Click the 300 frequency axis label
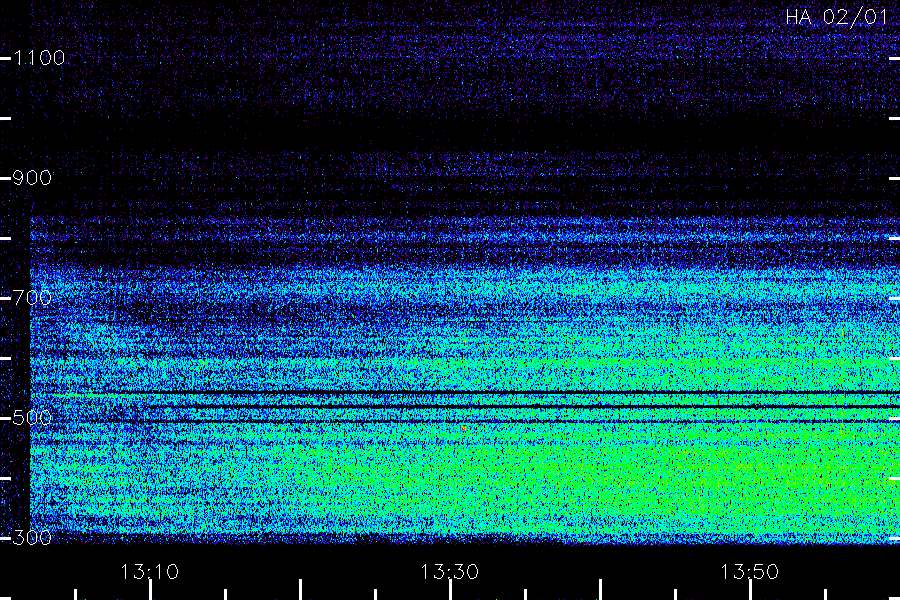This screenshot has width=900, height=600. (32, 537)
